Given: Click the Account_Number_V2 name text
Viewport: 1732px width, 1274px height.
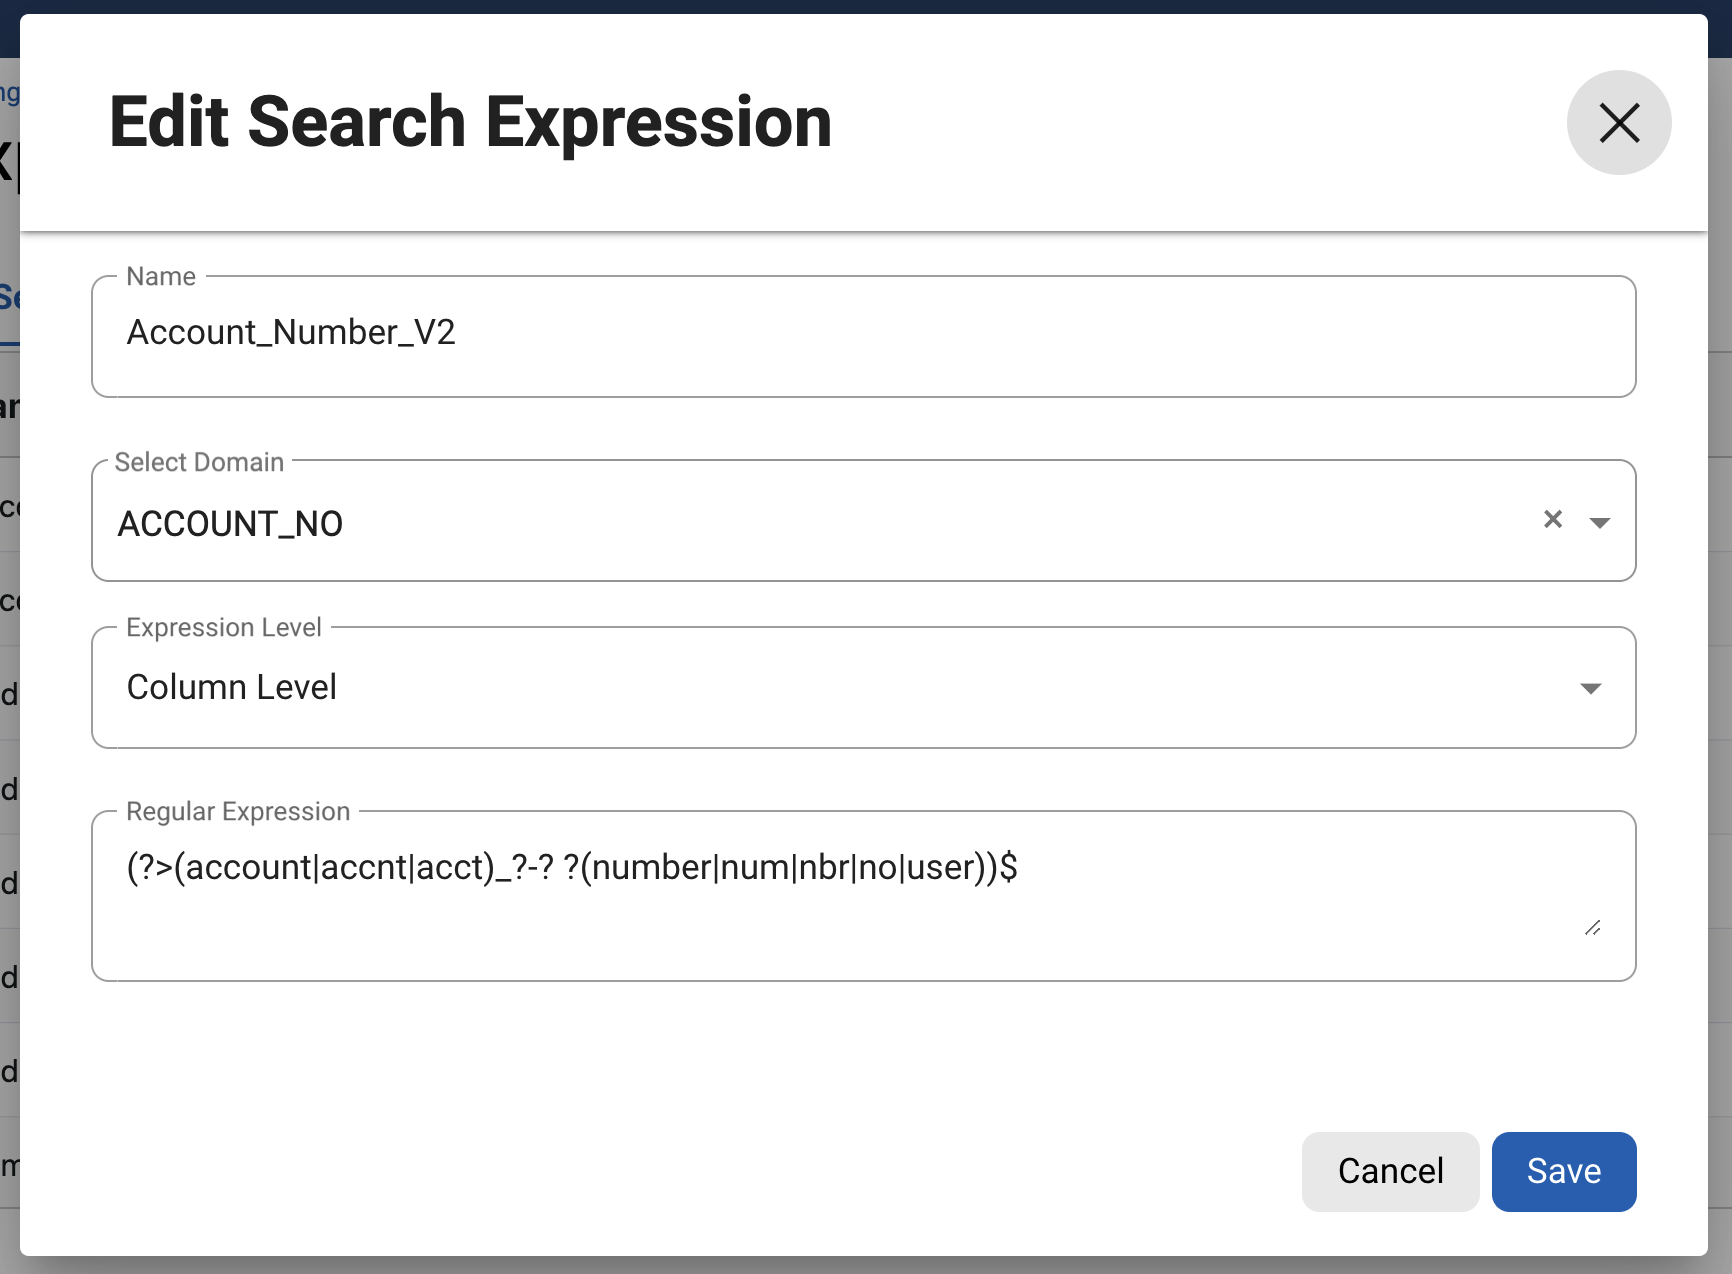Looking at the screenshot, I should coord(291,332).
